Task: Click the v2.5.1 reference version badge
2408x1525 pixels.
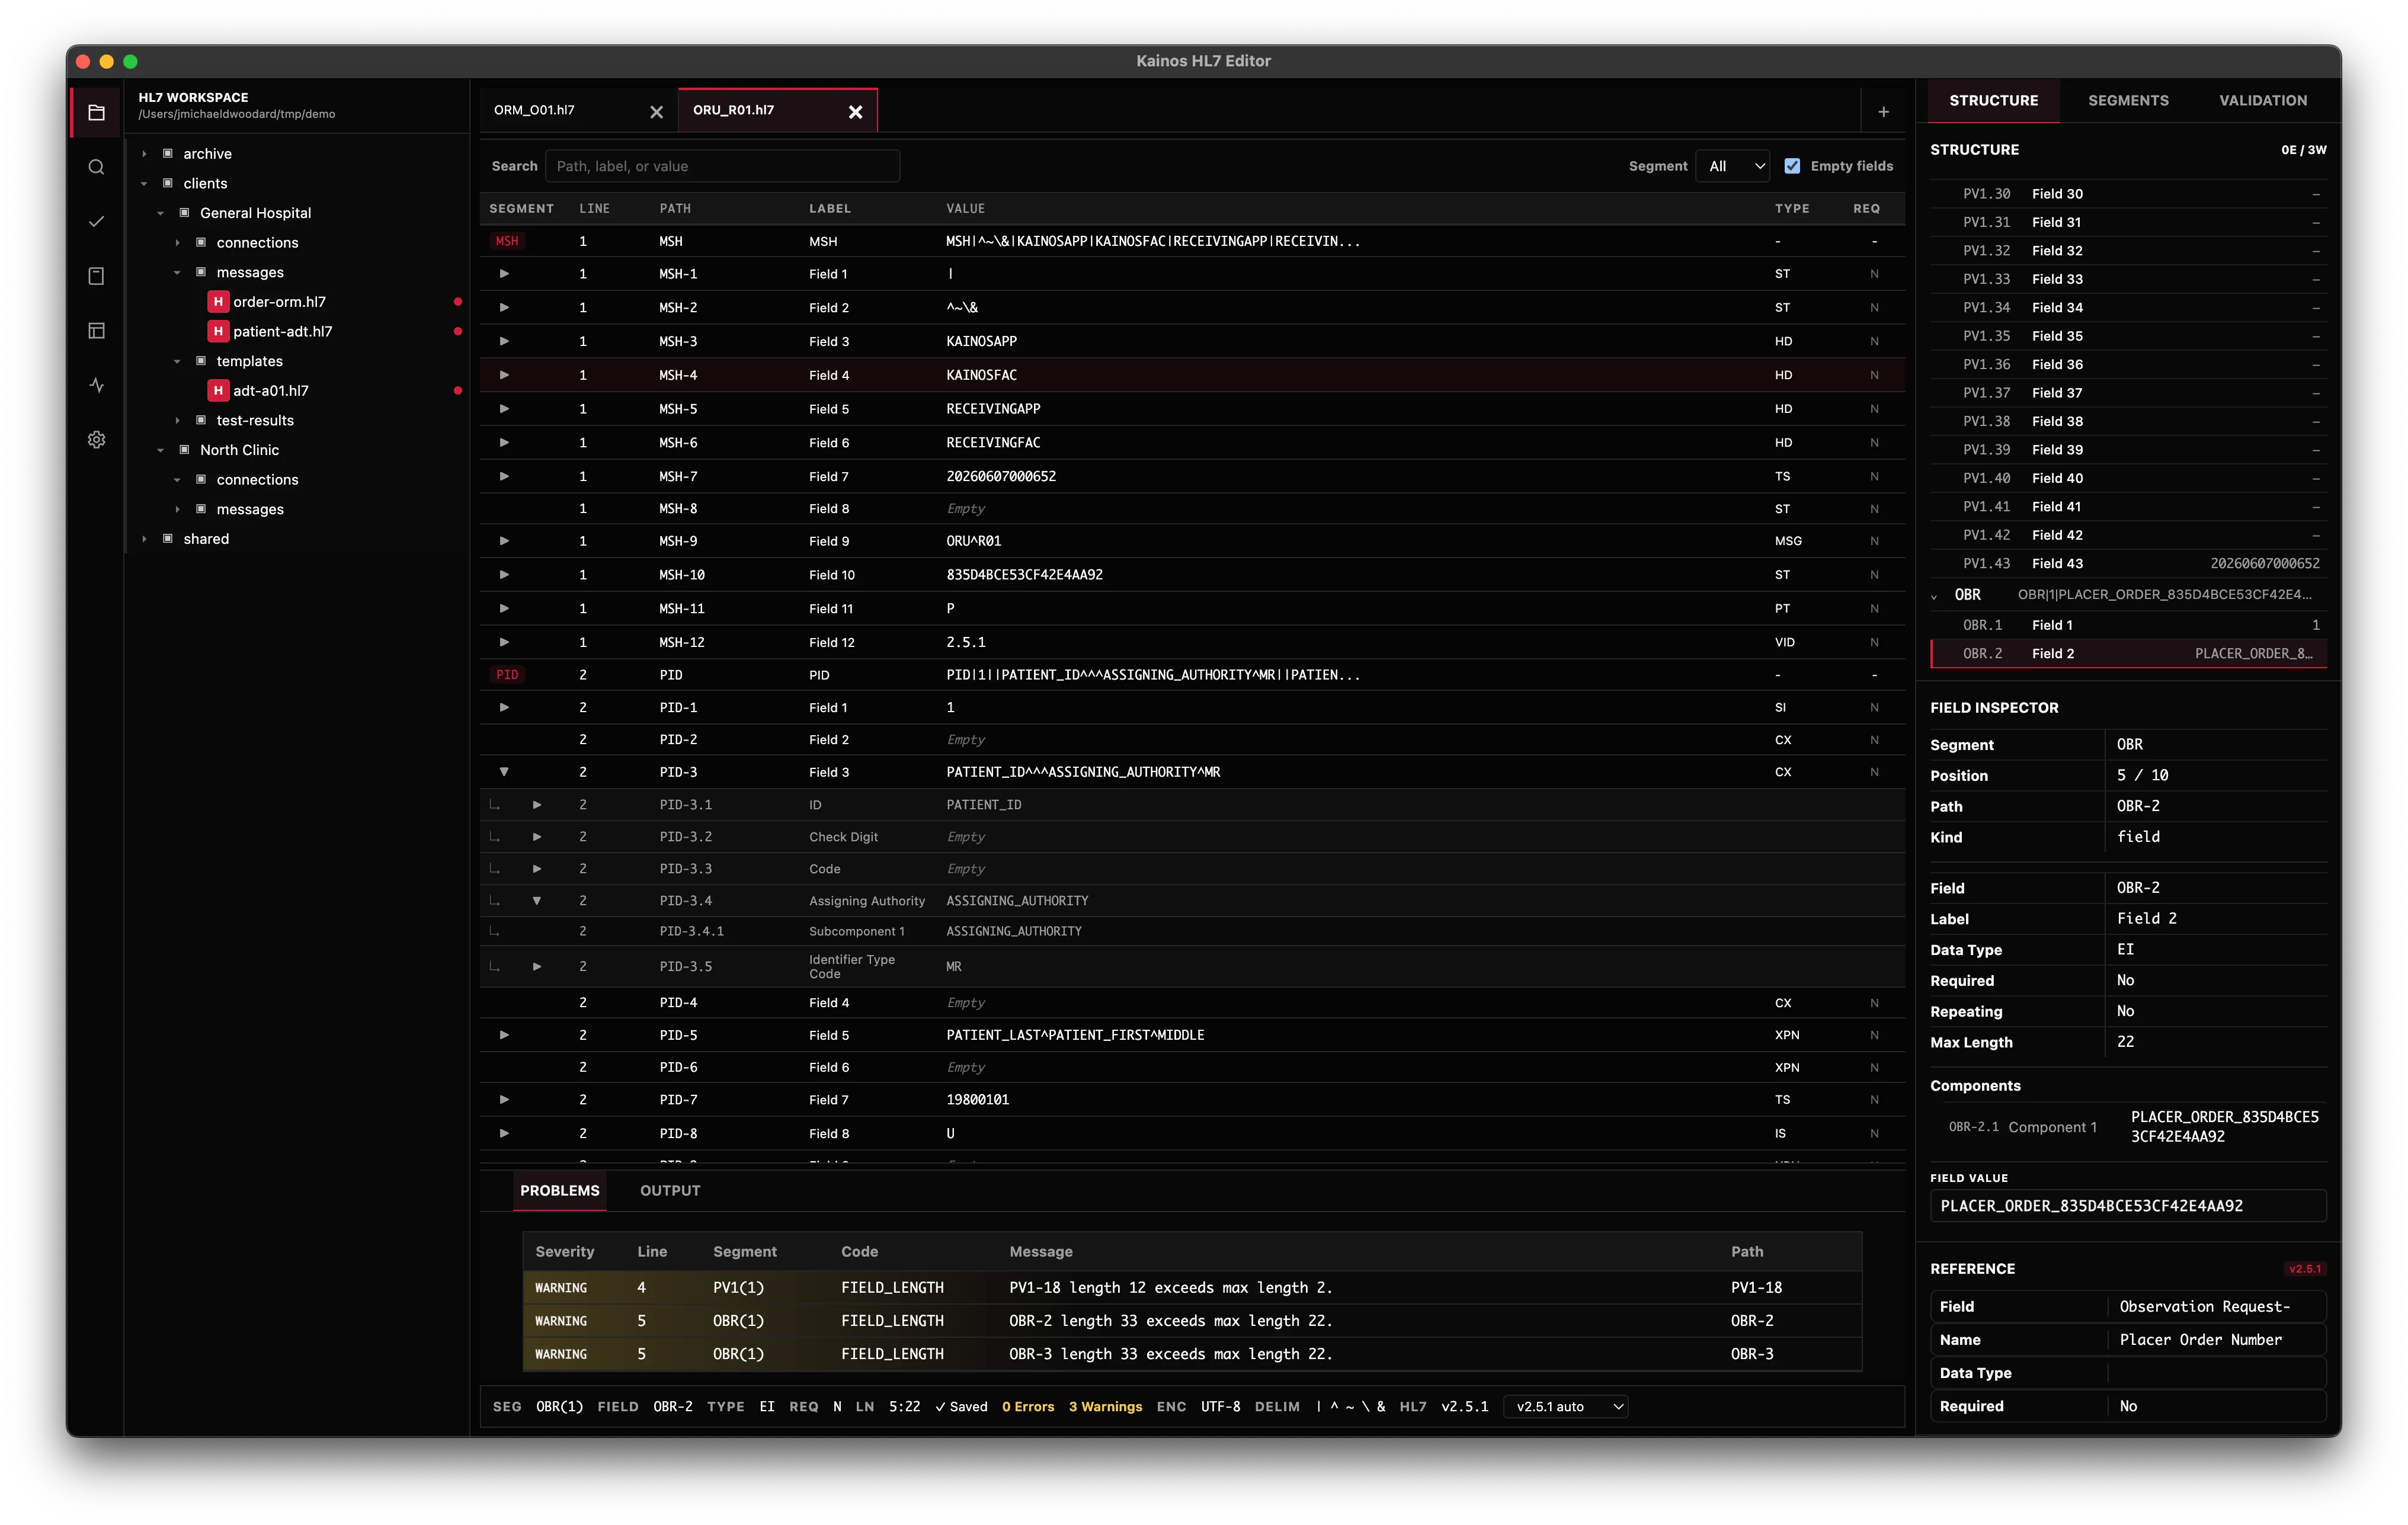Action: click(x=2305, y=1269)
